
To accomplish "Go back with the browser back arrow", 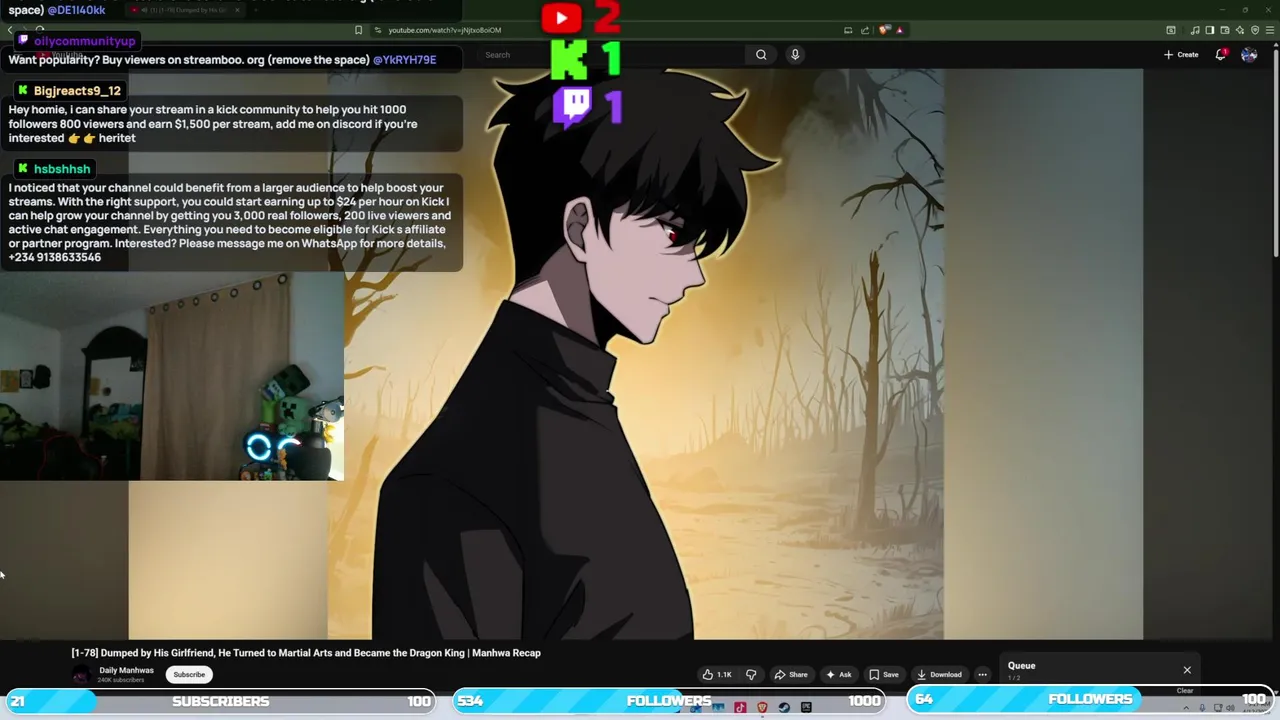I will click(x=10, y=30).
